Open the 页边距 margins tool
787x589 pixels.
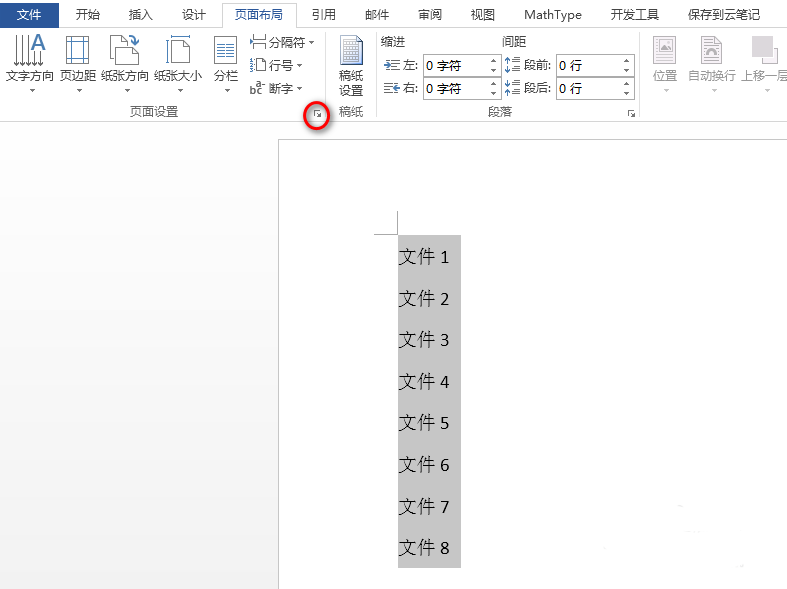click(78, 63)
